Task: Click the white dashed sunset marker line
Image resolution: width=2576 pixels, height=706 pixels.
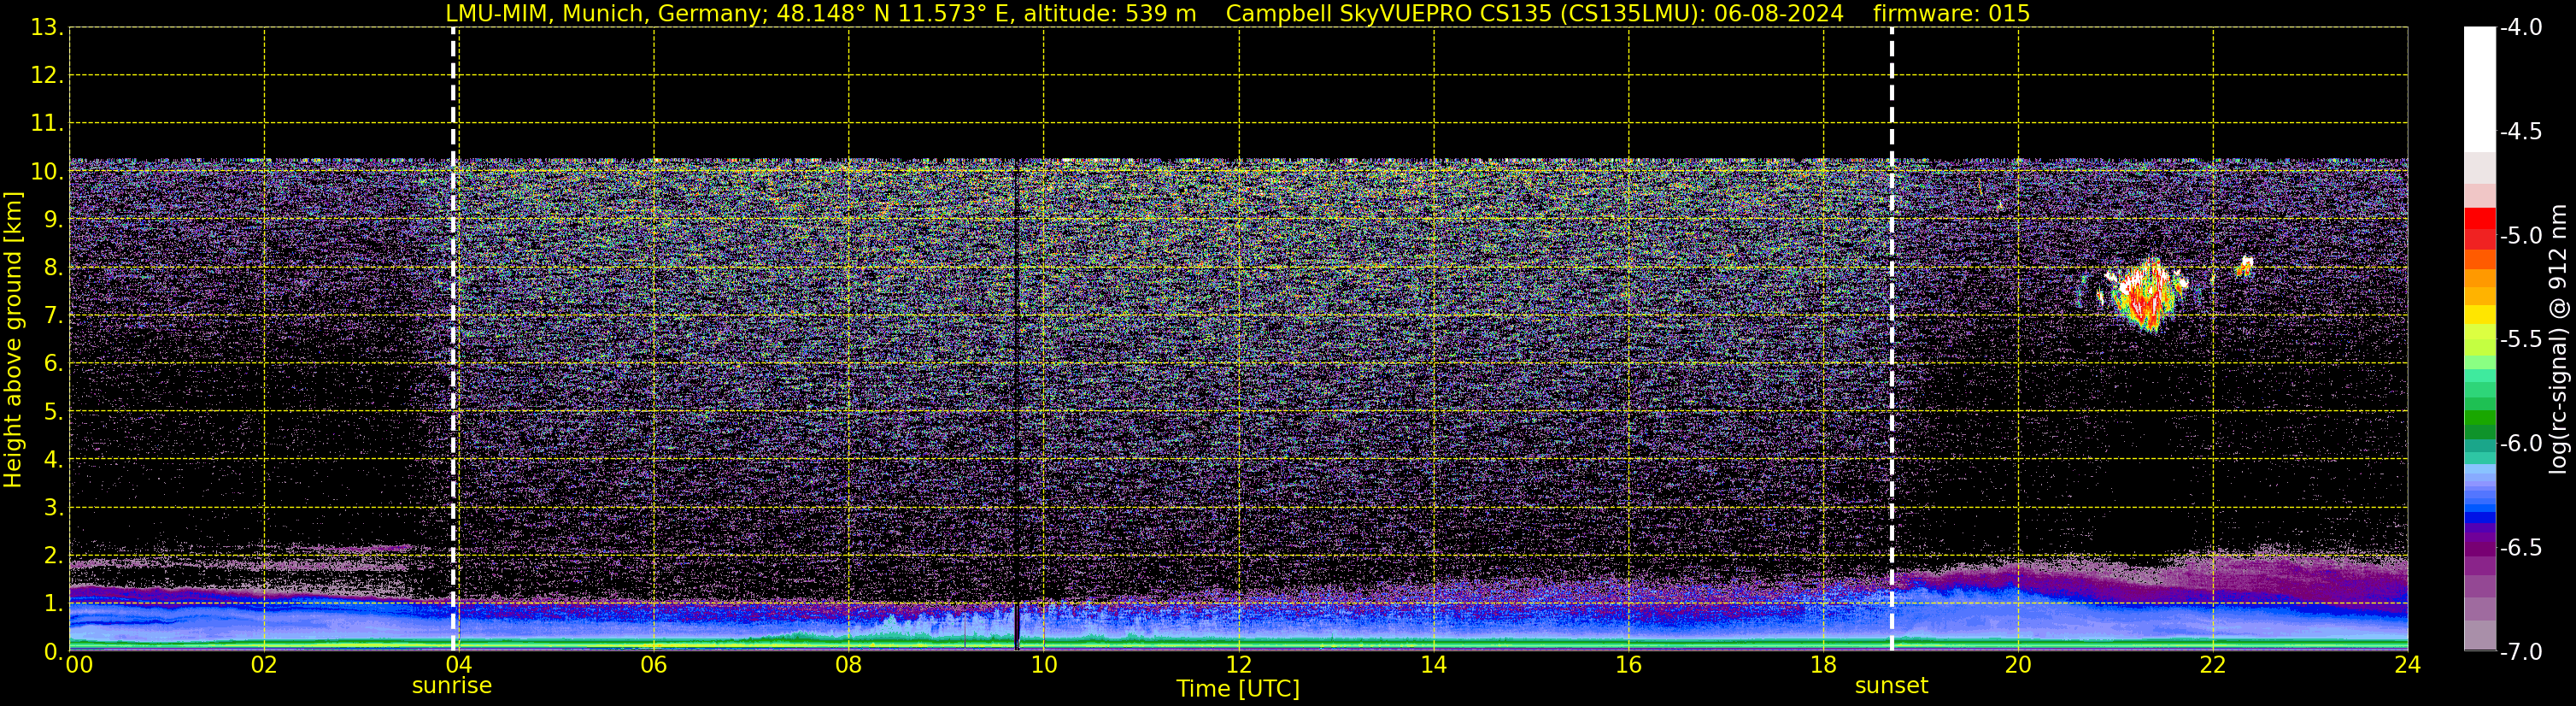Action: coord(1892,339)
